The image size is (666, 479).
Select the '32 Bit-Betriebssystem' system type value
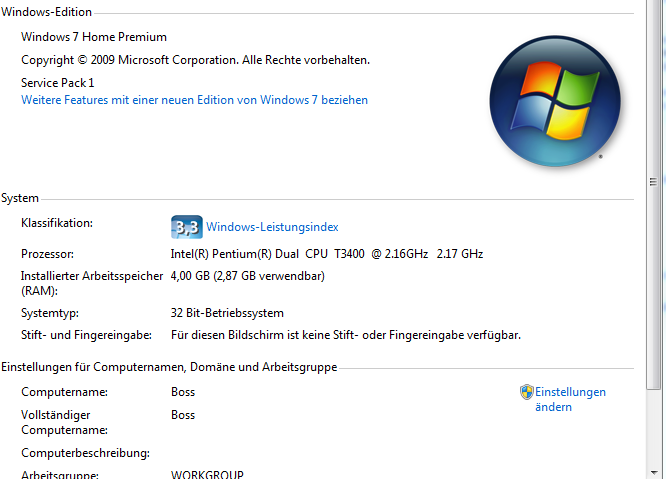point(227,313)
